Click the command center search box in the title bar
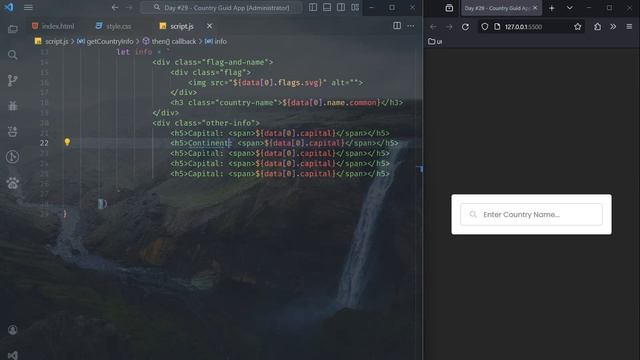This screenshot has height=360, width=640. coord(221,8)
